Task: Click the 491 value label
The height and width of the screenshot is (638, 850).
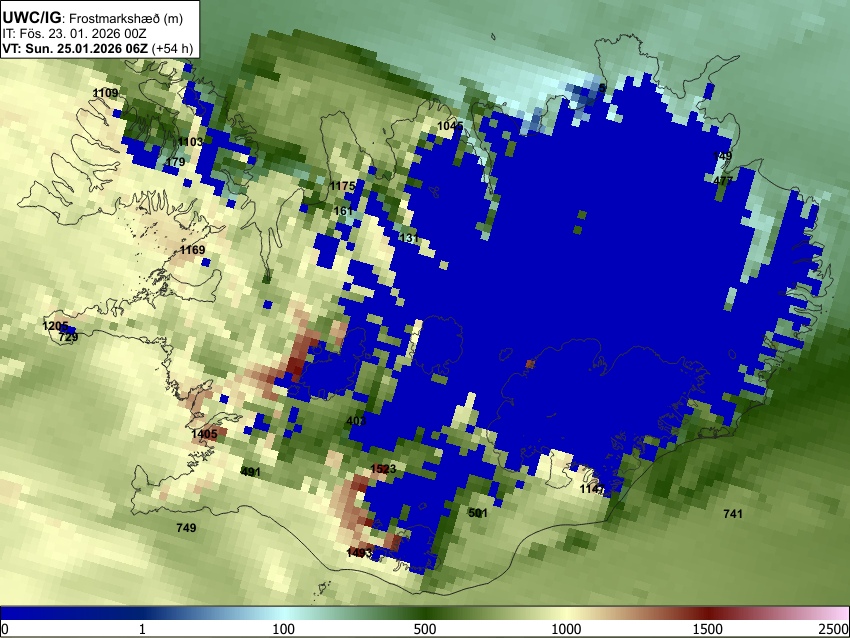Action: tap(250, 472)
